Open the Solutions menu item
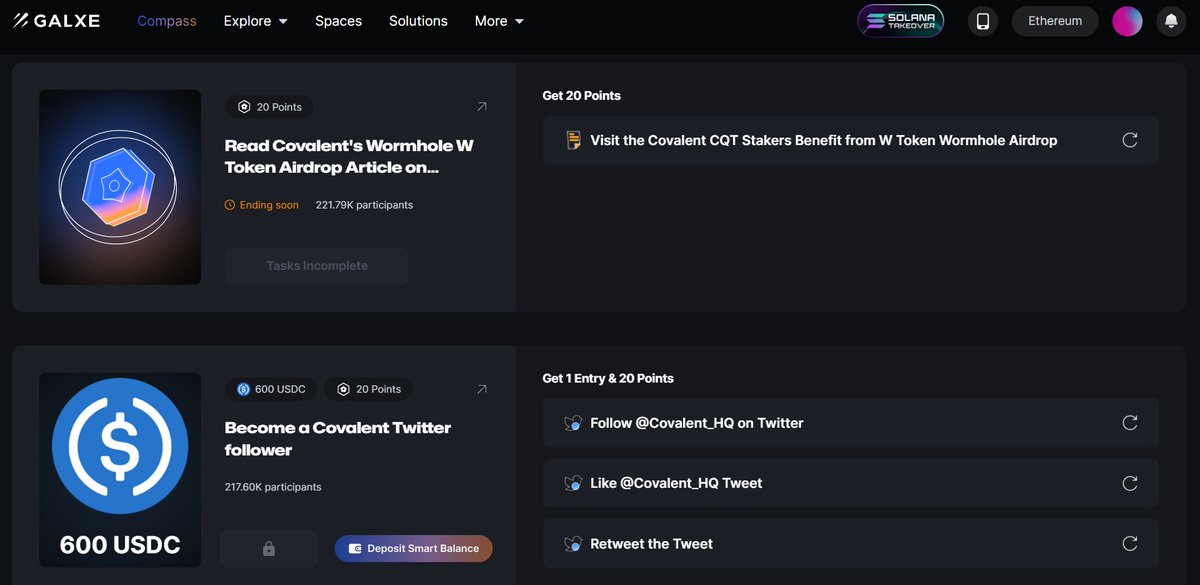 (418, 21)
